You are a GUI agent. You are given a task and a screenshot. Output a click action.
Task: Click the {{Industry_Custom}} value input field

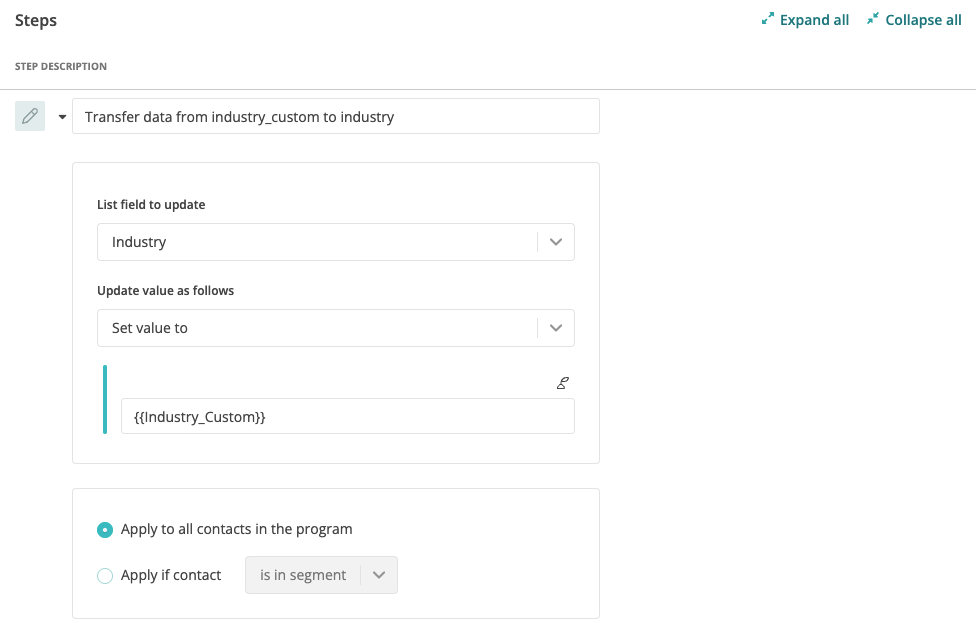(347, 416)
